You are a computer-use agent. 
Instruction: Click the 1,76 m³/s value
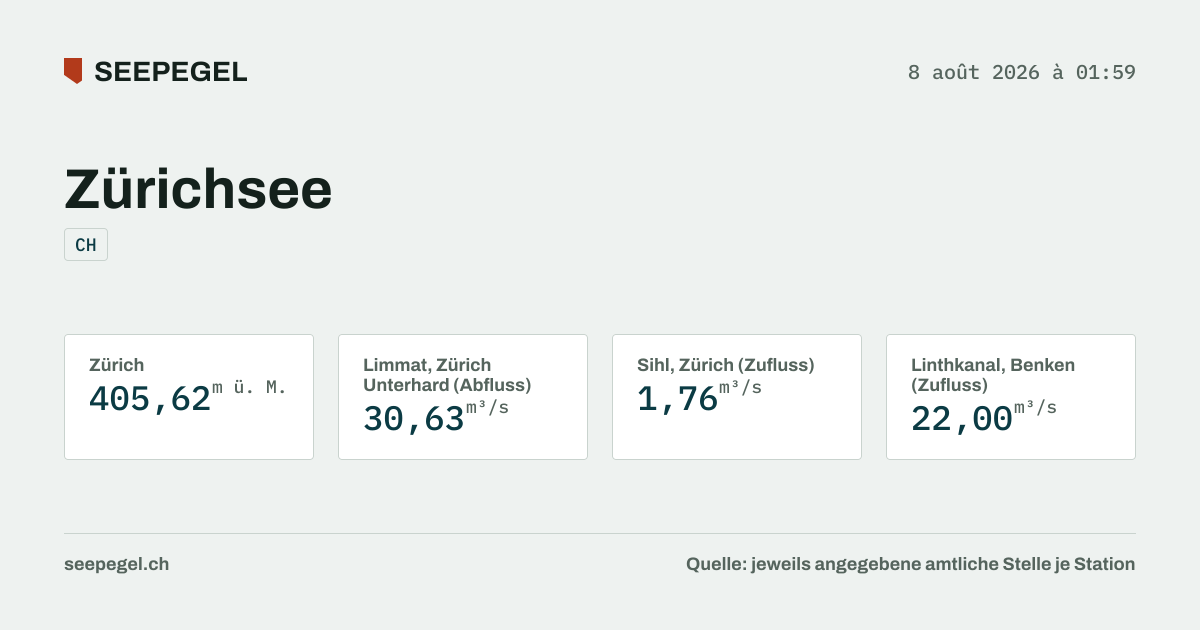[700, 398]
